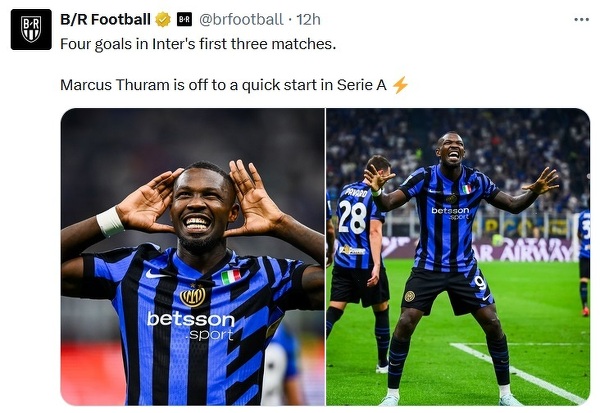The width and height of the screenshot is (600, 413).
Task: Click the gold Inter crest on left jersey
Action: point(192,296)
